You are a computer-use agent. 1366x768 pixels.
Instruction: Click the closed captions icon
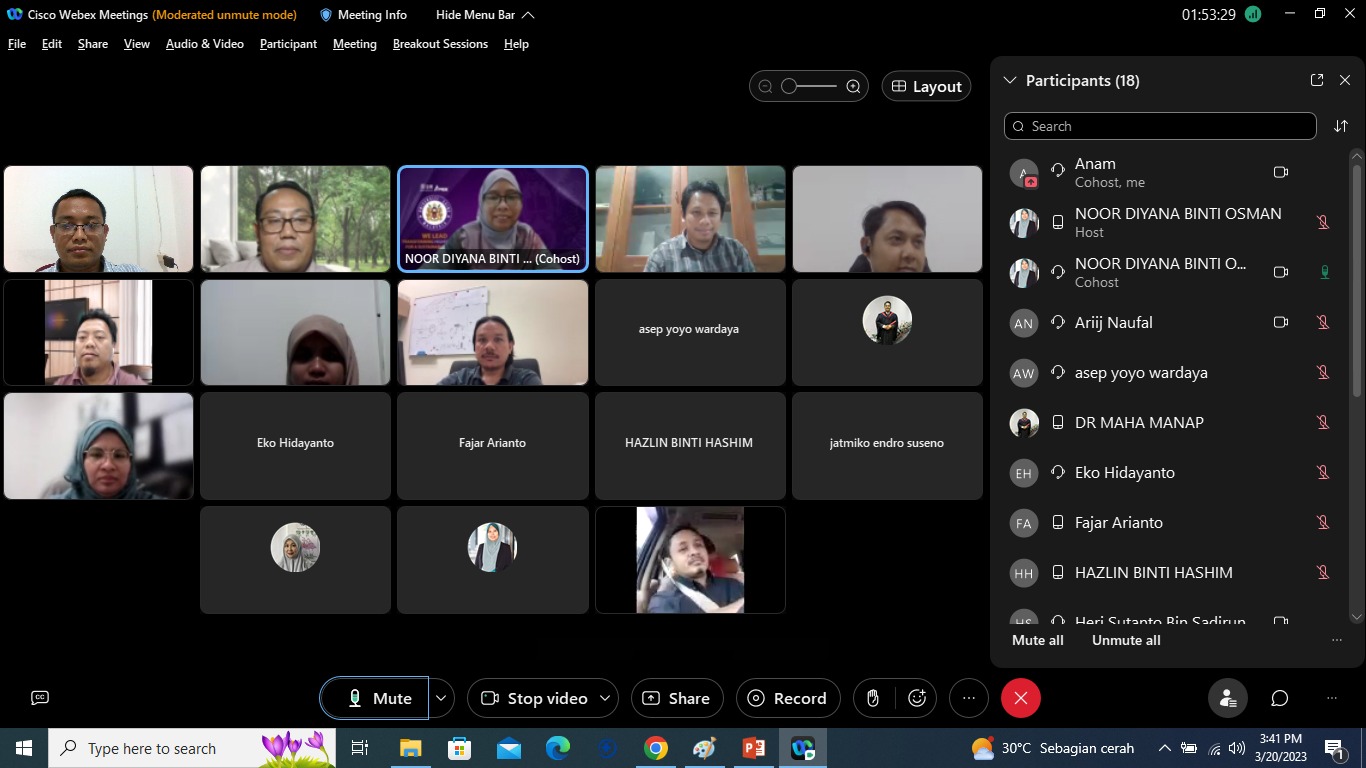click(x=40, y=698)
